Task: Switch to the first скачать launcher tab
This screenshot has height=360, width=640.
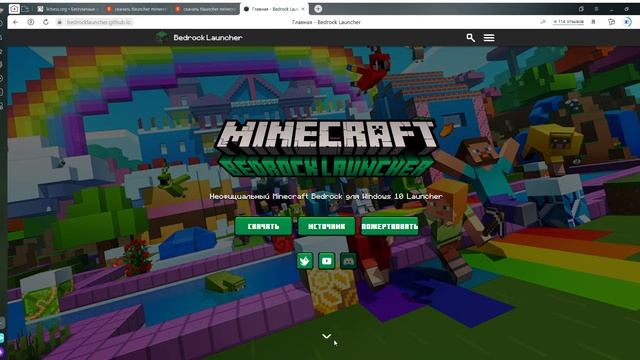Action: coord(137,9)
